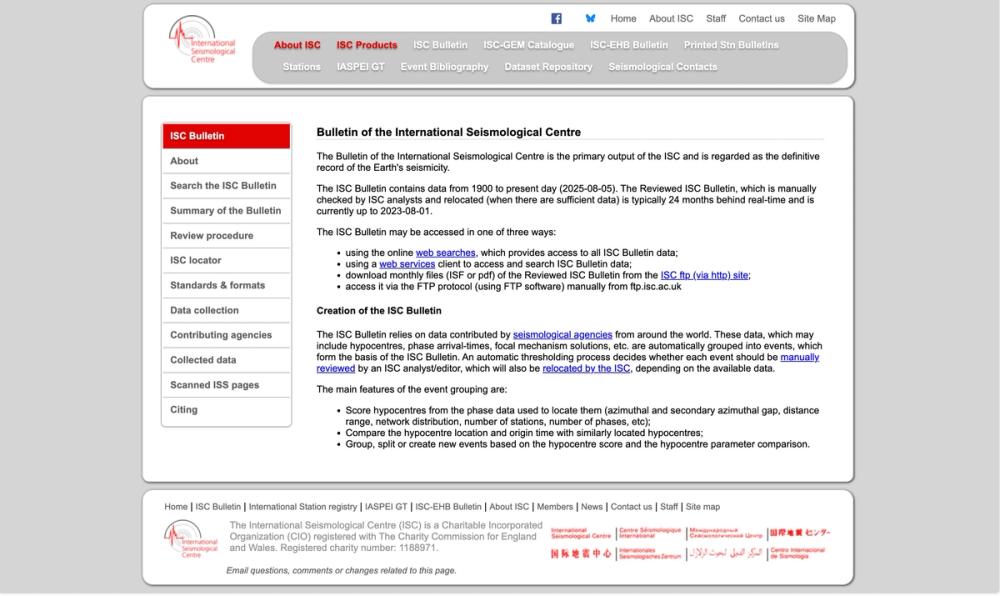This screenshot has height=596, width=1000.
Task: Follow the web services link
Action: [x=407, y=264]
